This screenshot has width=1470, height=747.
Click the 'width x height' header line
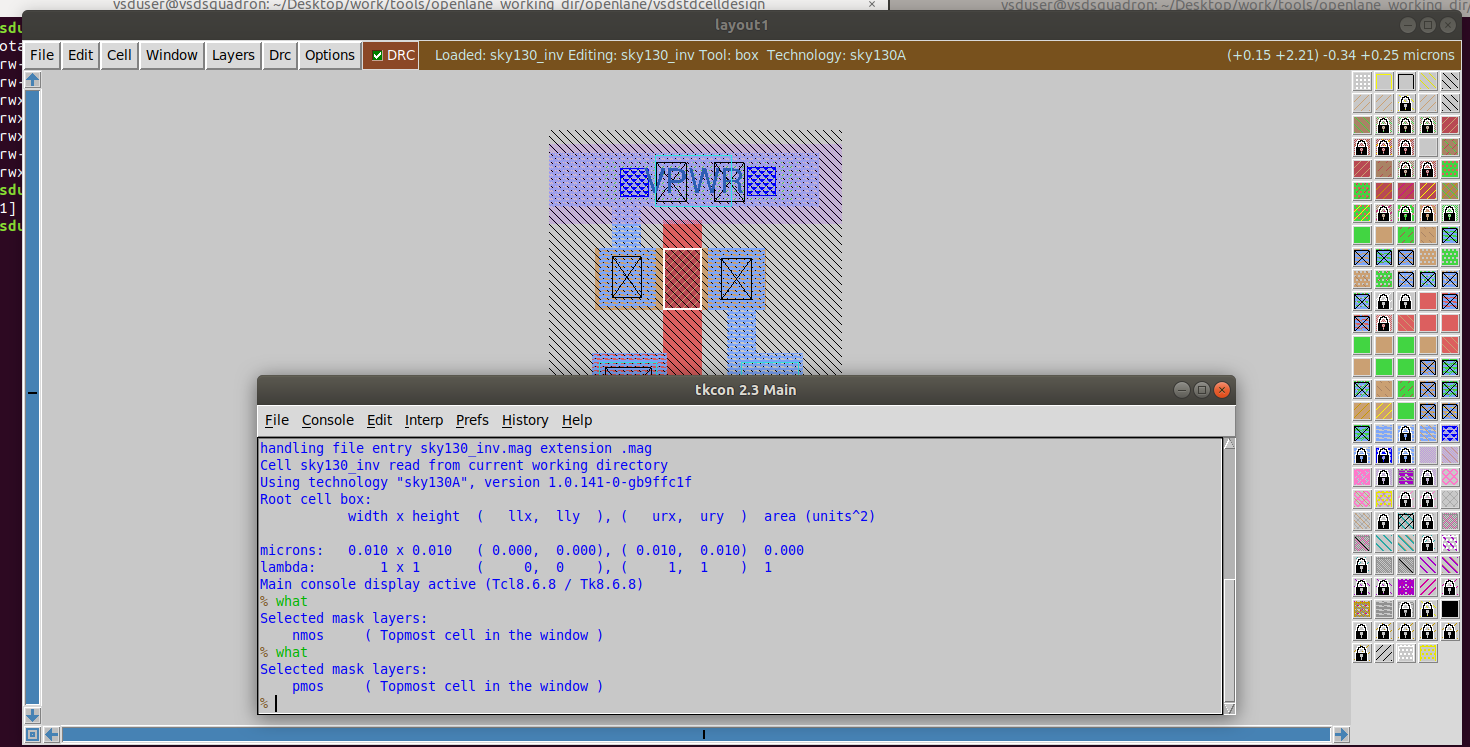pyautogui.click(x=612, y=516)
